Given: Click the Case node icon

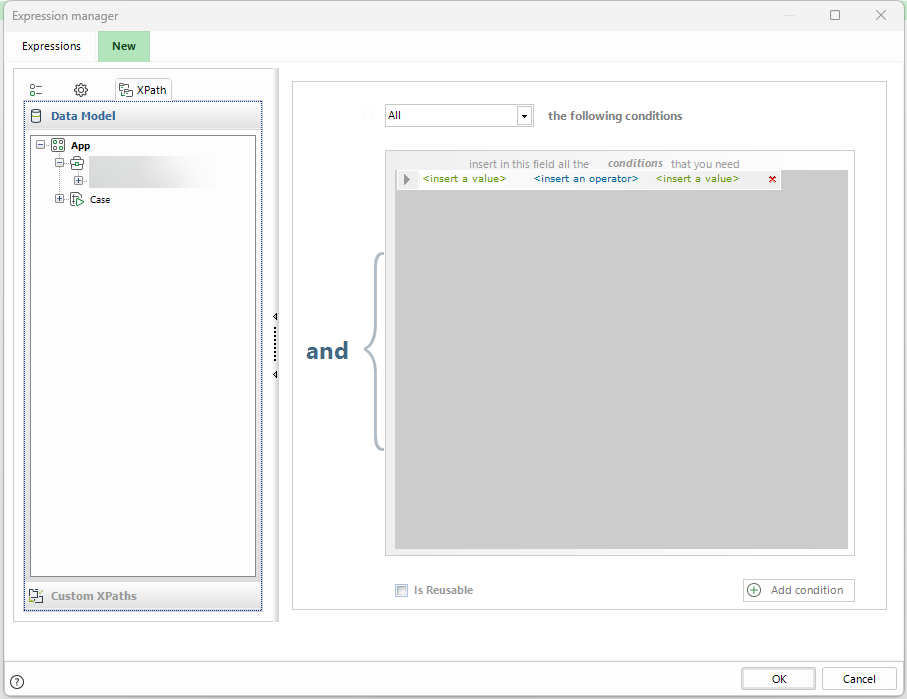Looking at the screenshot, I should click(77, 200).
